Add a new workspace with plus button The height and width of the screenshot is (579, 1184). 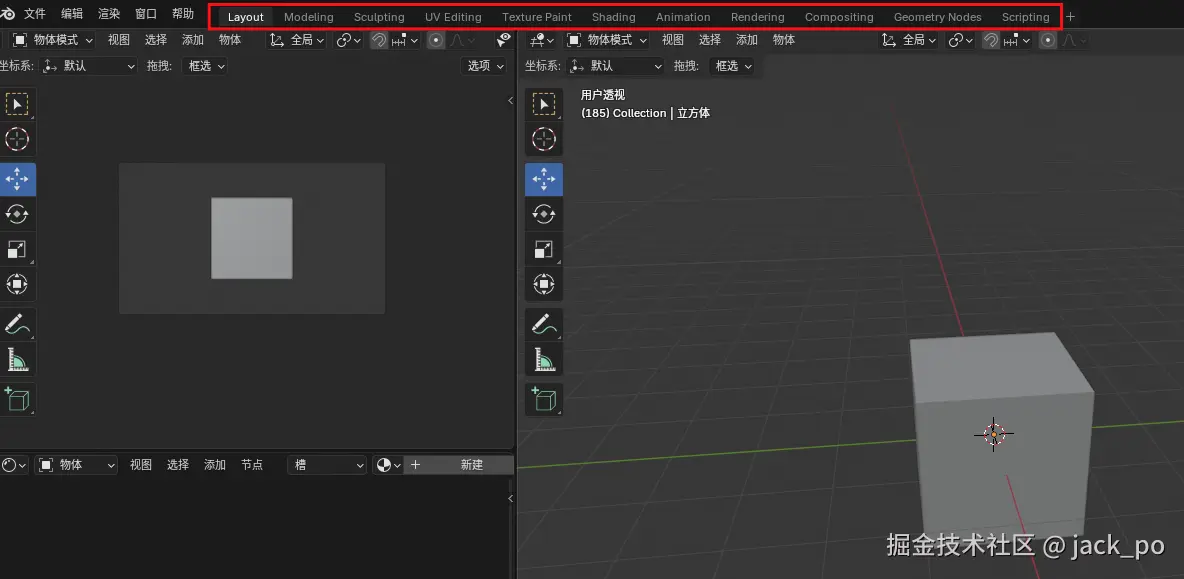tap(1070, 17)
